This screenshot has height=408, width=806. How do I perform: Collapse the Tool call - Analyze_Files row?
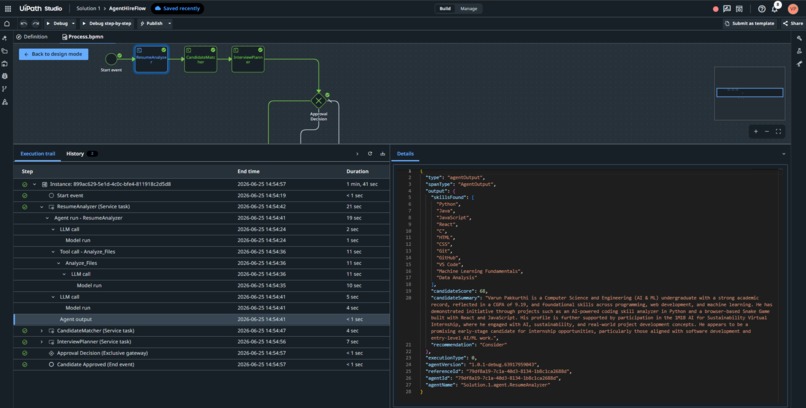(x=53, y=252)
